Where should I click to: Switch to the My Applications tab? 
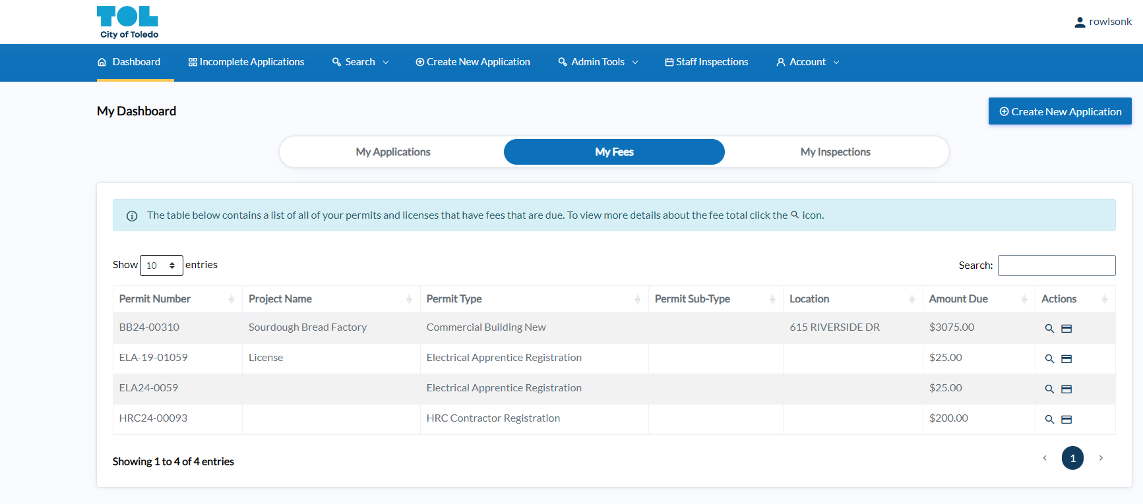click(x=393, y=152)
